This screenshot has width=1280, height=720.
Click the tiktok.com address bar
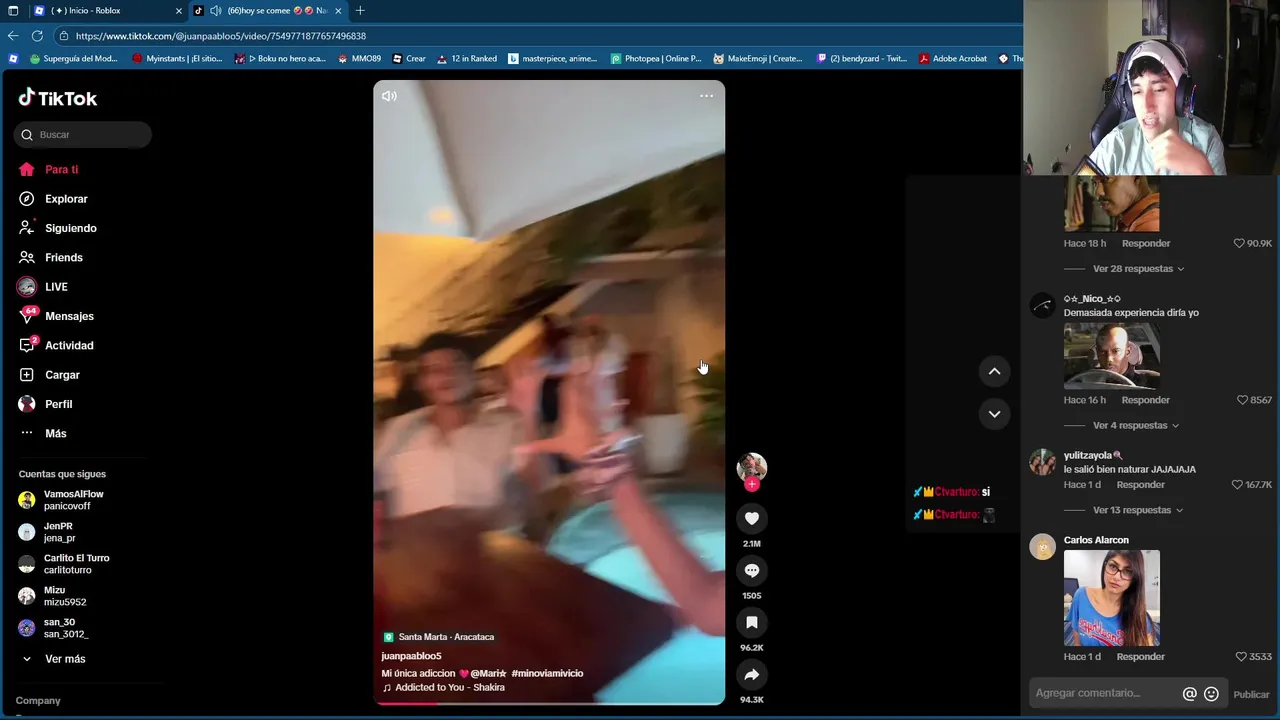tap(540, 36)
